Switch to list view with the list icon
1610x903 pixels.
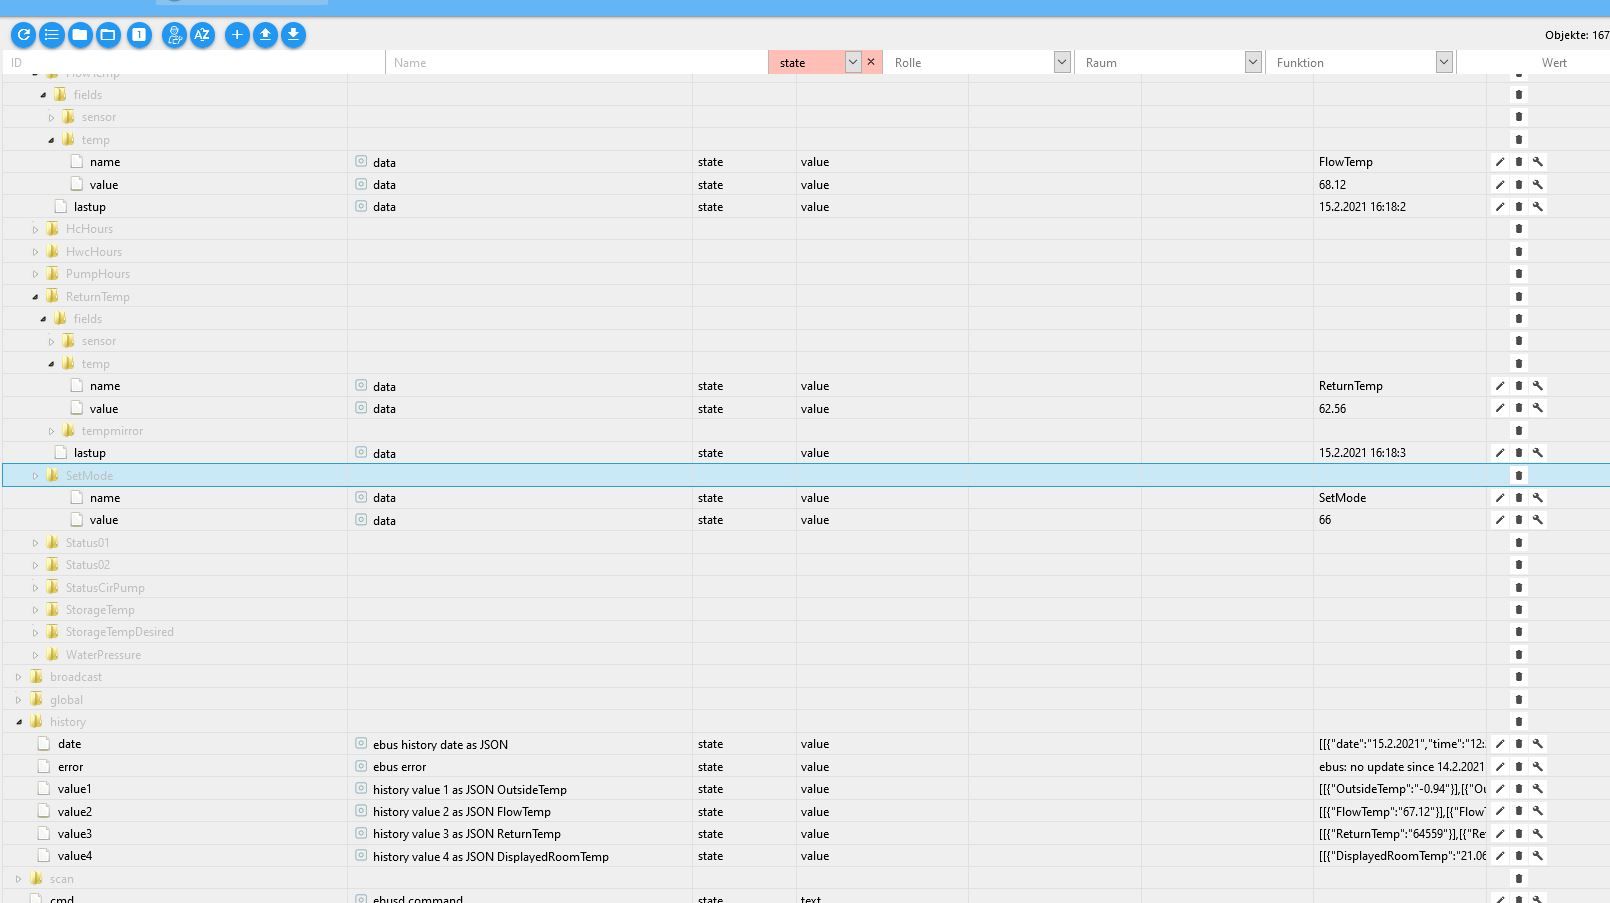click(51, 35)
